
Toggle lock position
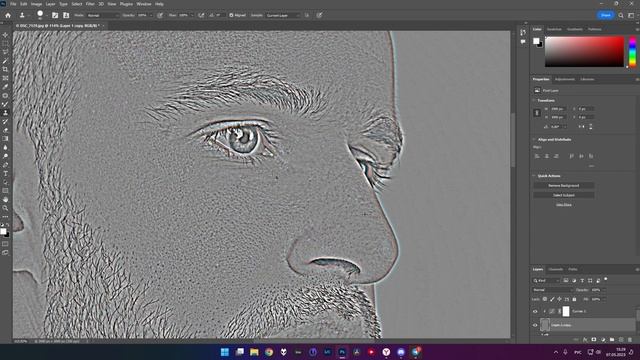click(559, 299)
